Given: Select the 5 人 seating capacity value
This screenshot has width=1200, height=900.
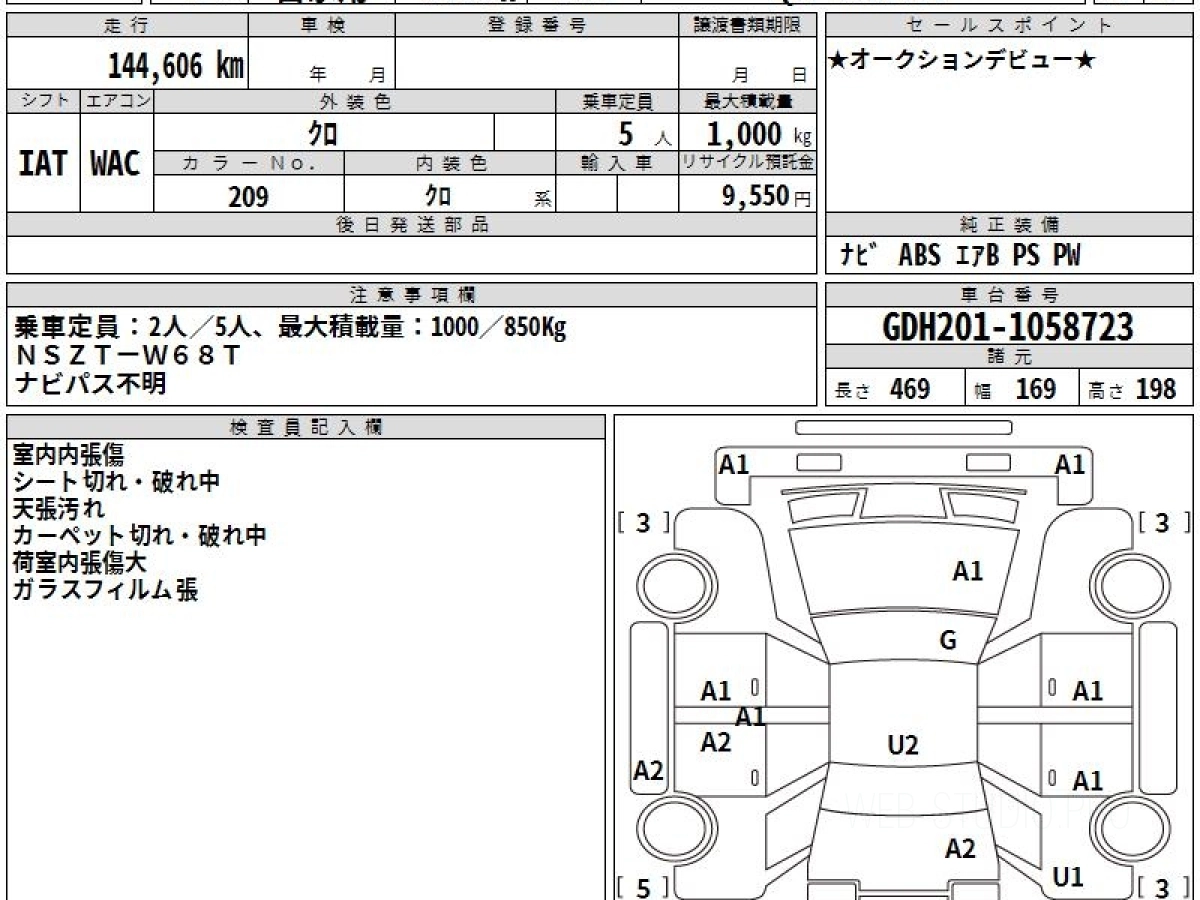Looking at the screenshot, I should 645,134.
